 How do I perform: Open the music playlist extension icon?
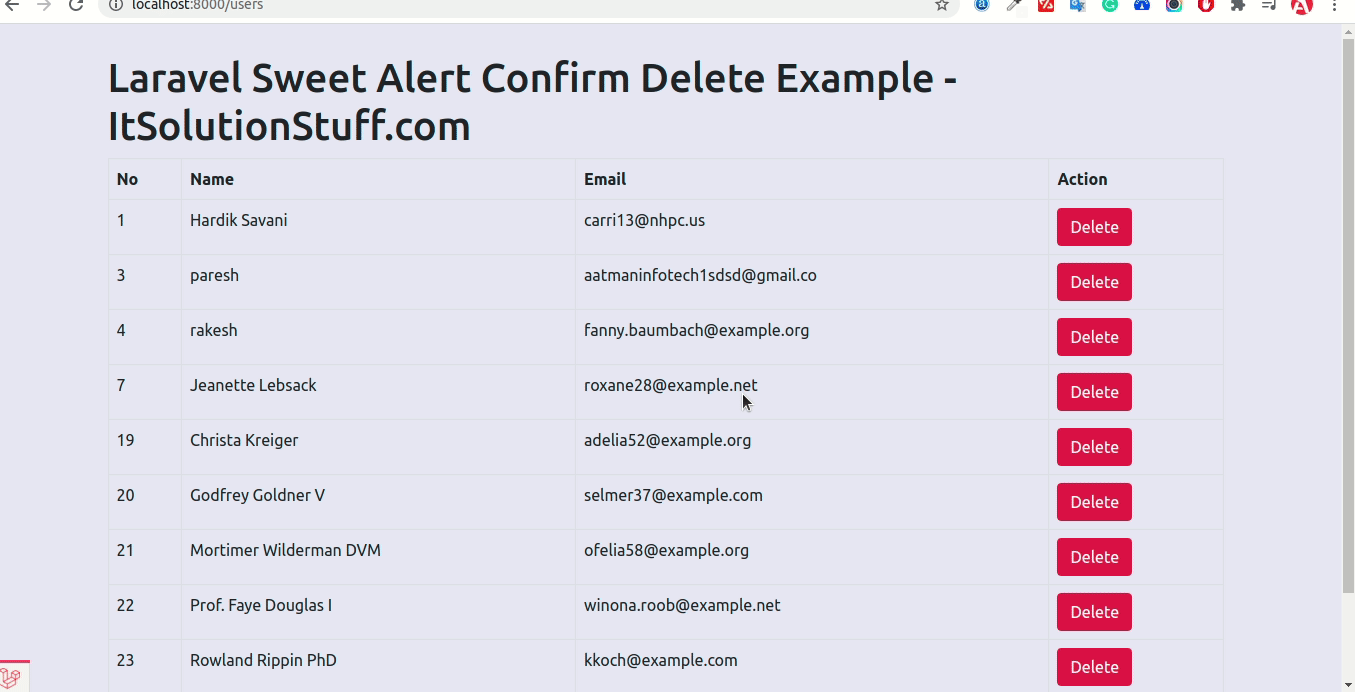pyautogui.click(x=1269, y=6)
